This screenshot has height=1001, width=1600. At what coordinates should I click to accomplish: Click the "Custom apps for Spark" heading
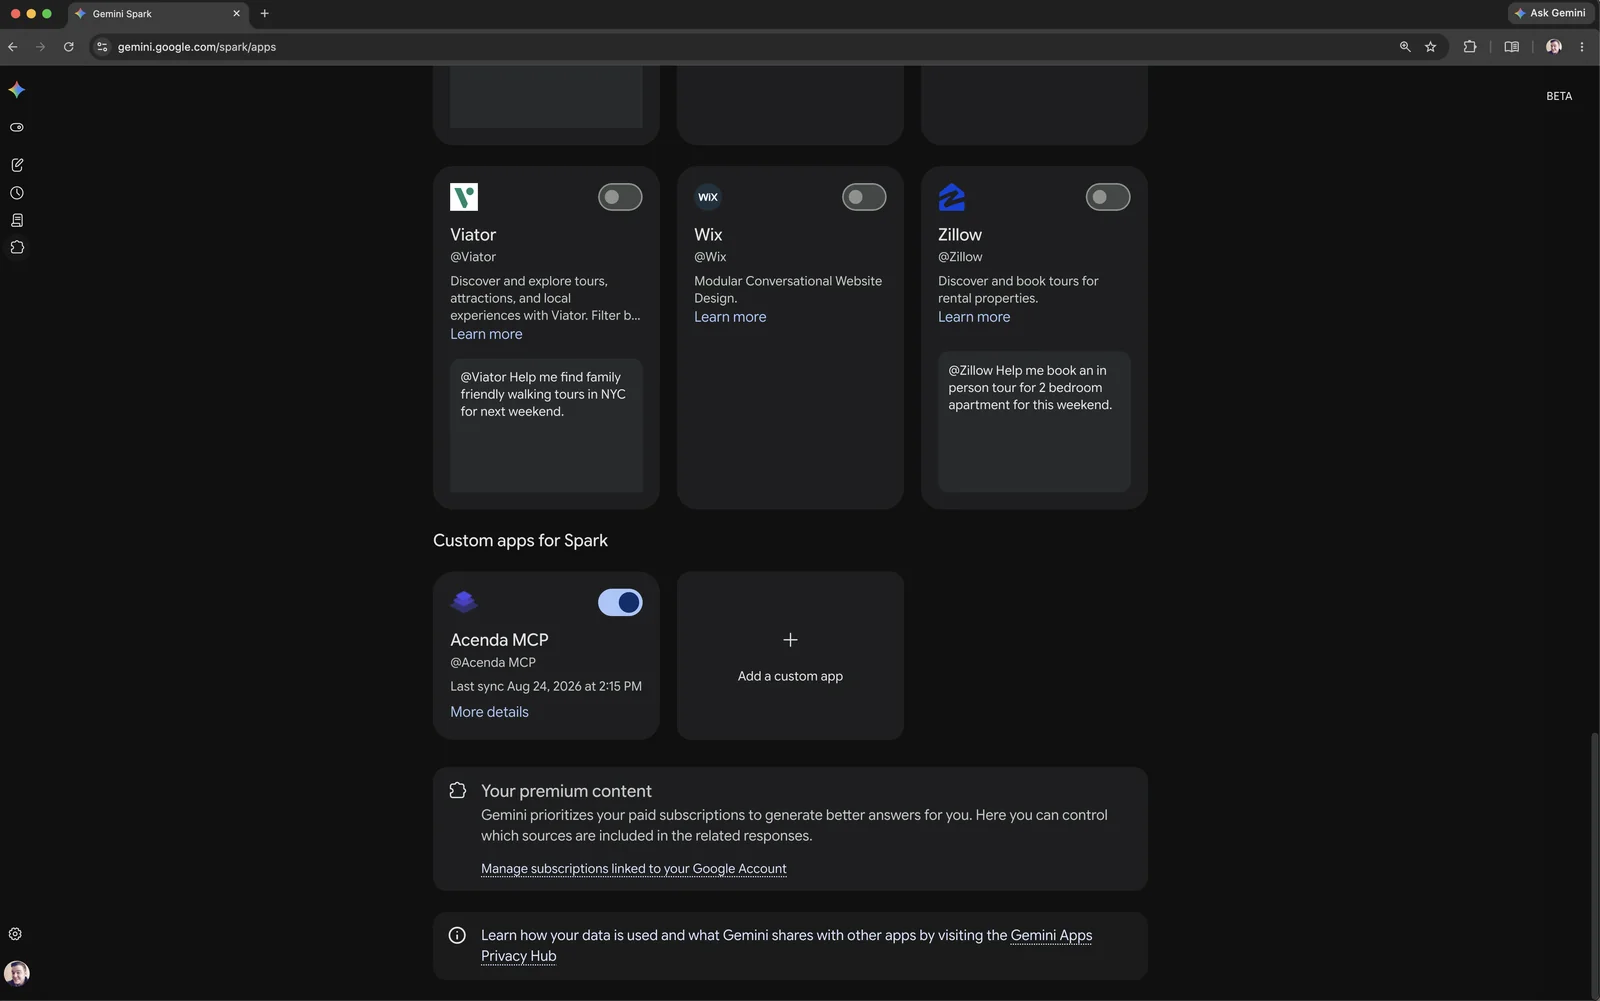(520, 541)
